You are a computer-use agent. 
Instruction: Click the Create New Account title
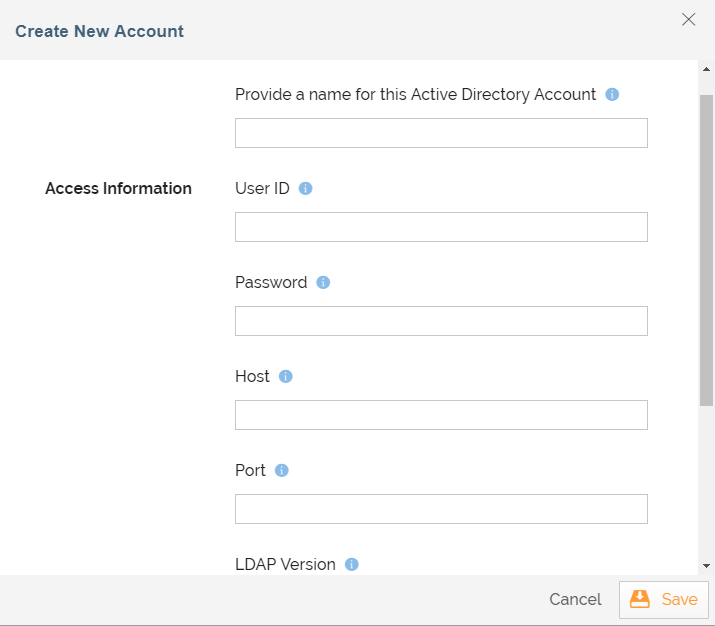pyautogui.click(x=99, y=31)
